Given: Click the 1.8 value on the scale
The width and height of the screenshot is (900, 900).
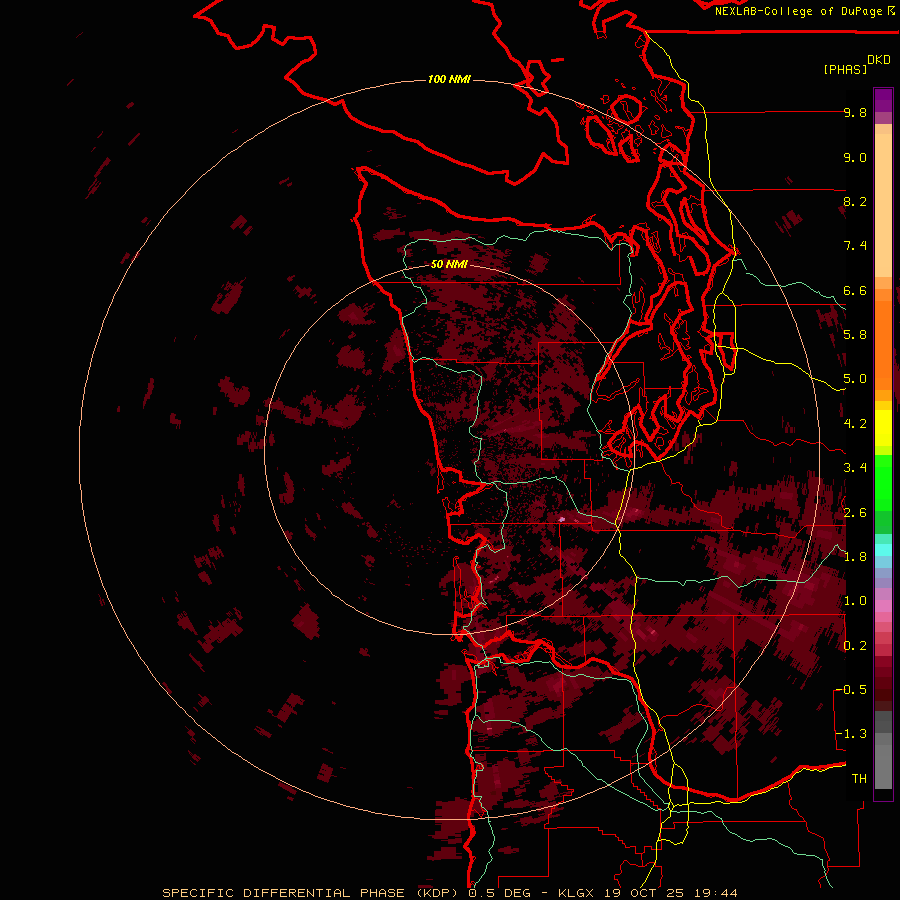Looking at the screenshot, I should point(855,556).
